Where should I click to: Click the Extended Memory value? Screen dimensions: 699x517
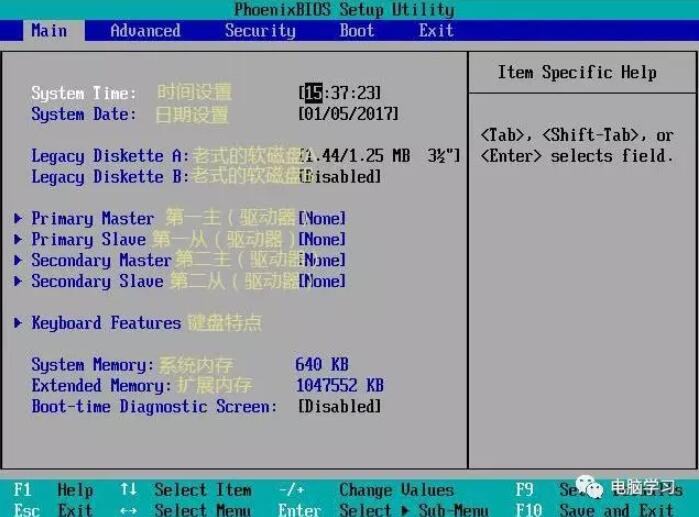click(340, 386)
